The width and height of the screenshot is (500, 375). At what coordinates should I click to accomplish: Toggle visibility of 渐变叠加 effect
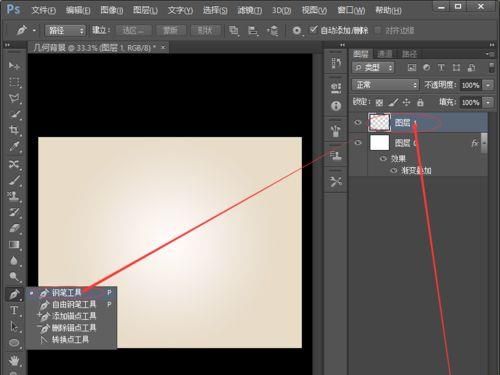(394, 171)
